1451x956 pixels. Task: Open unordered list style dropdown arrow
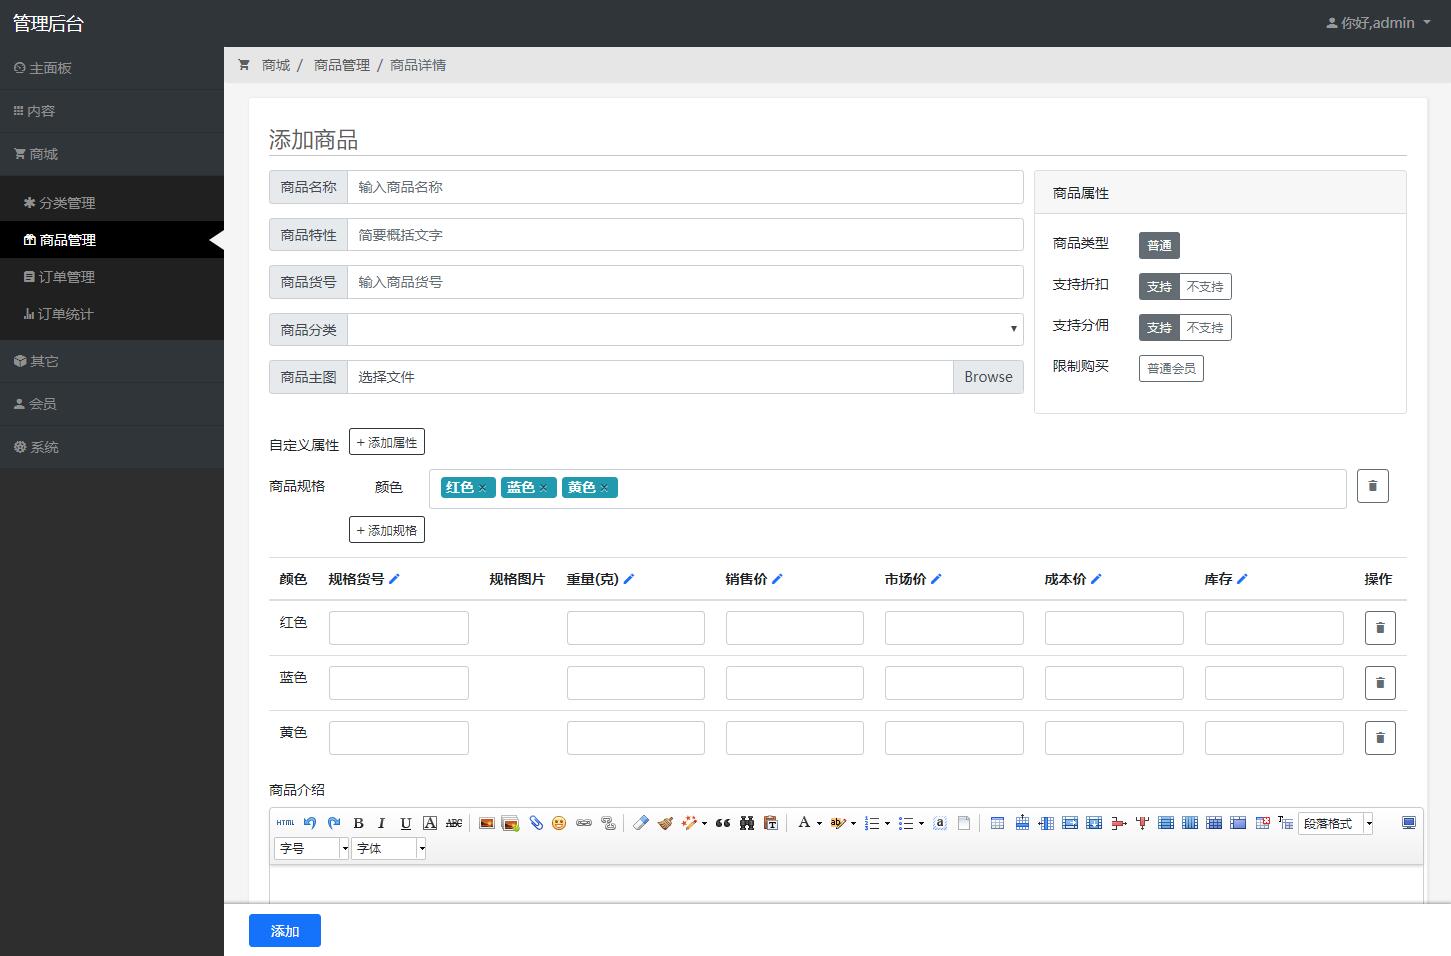(921, 823)
